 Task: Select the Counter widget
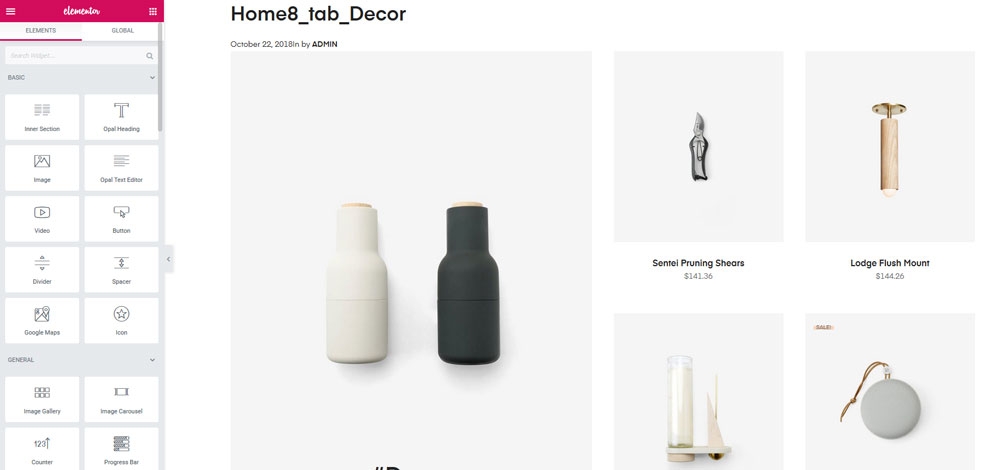pos(42,449)
